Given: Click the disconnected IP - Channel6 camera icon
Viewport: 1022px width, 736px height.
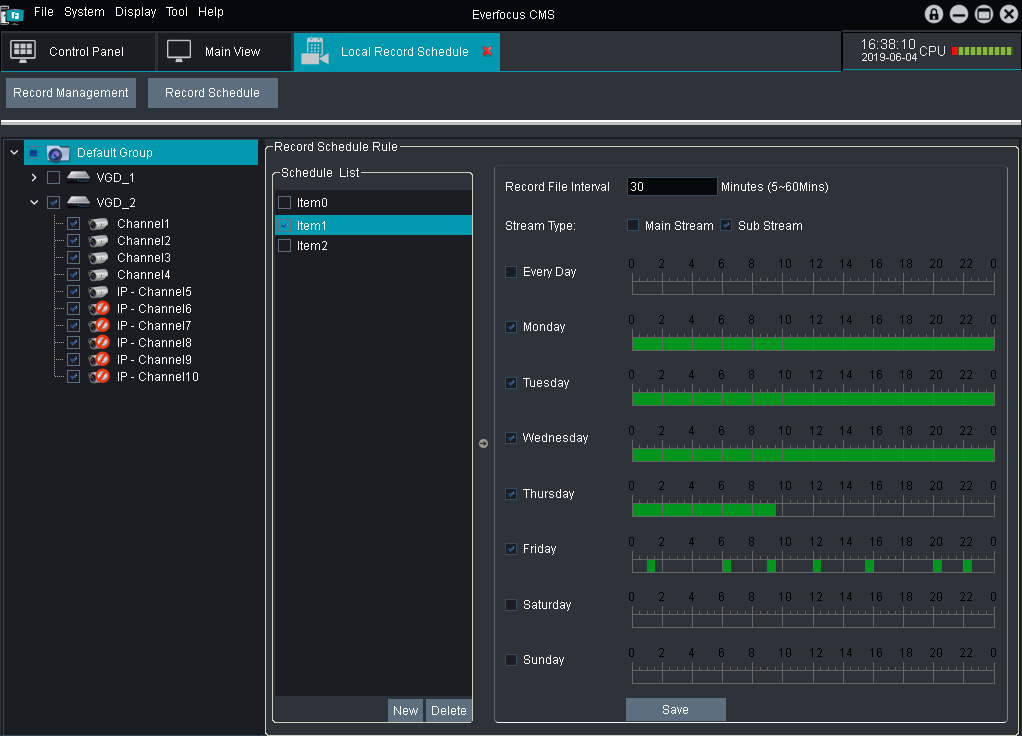Looking at the screenshot, I should pyautogui.click(x=98, y=309).
